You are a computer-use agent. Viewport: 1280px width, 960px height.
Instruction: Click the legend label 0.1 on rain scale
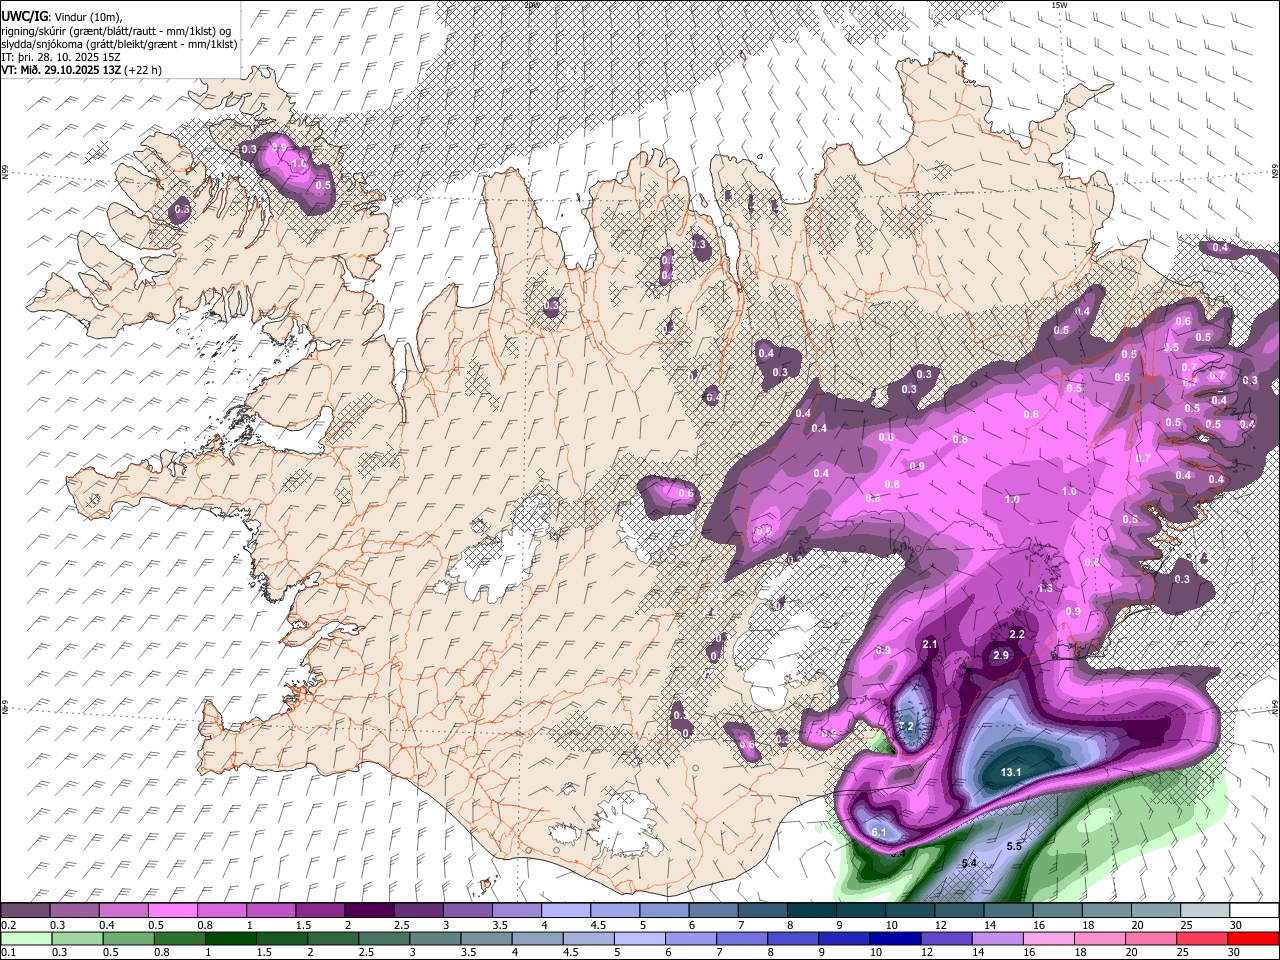pos(8,952)
